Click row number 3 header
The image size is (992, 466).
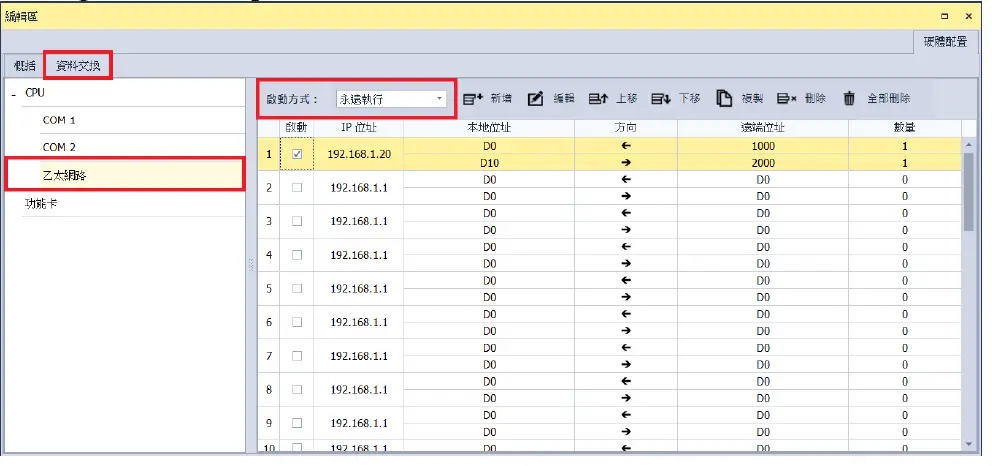(269, 221)
